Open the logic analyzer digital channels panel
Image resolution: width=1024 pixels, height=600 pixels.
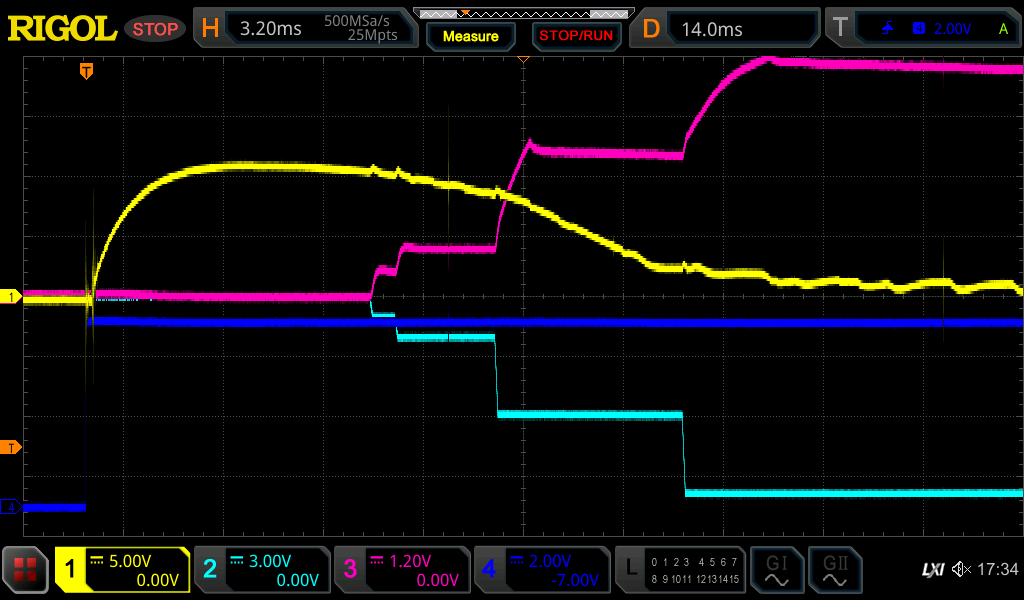click(679, 570)
